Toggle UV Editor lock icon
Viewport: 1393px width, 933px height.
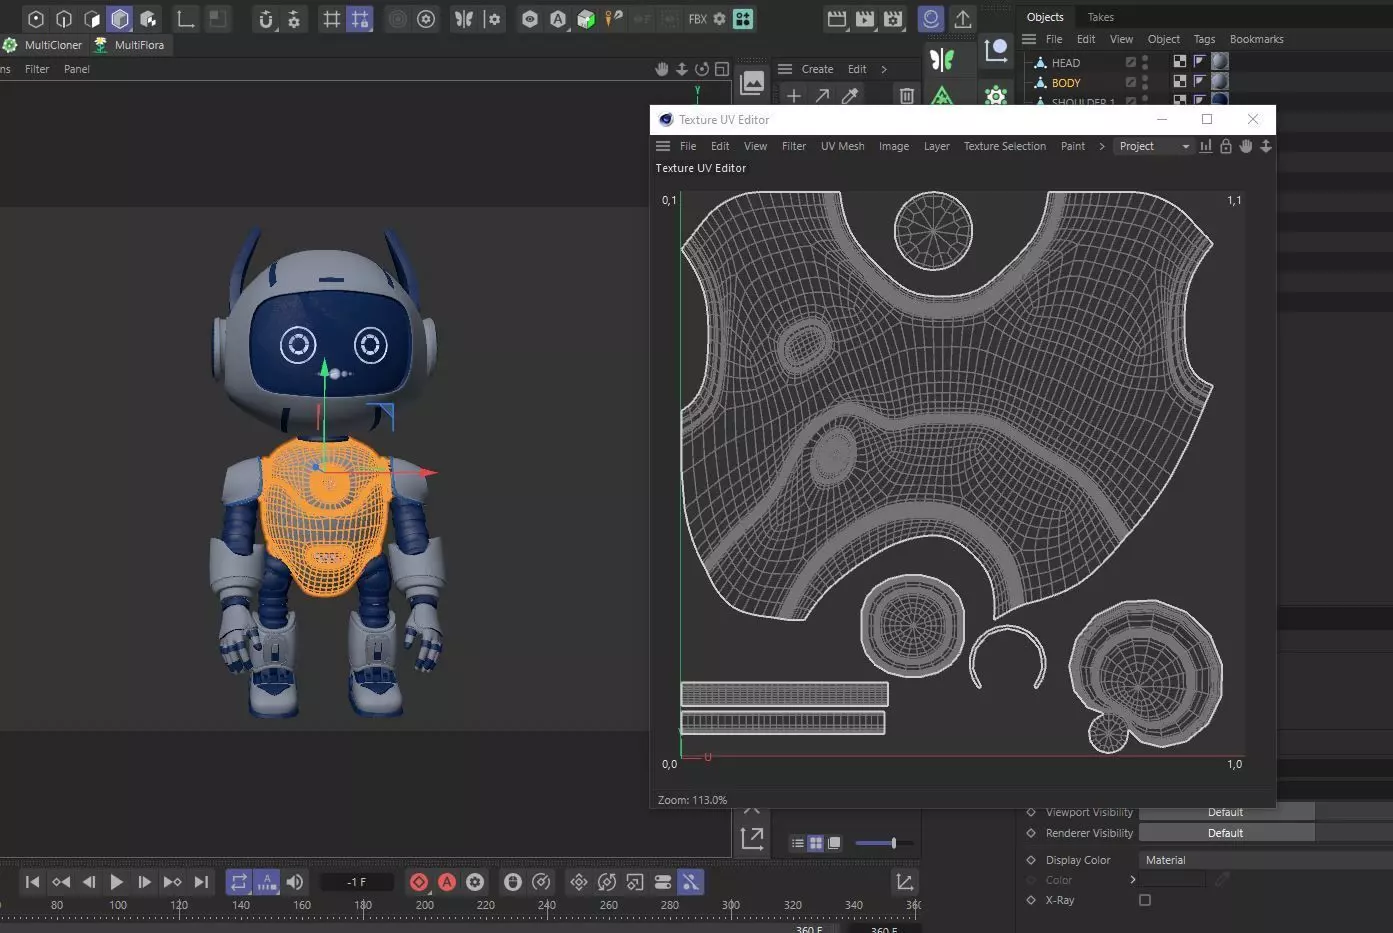click(1225, 146)
